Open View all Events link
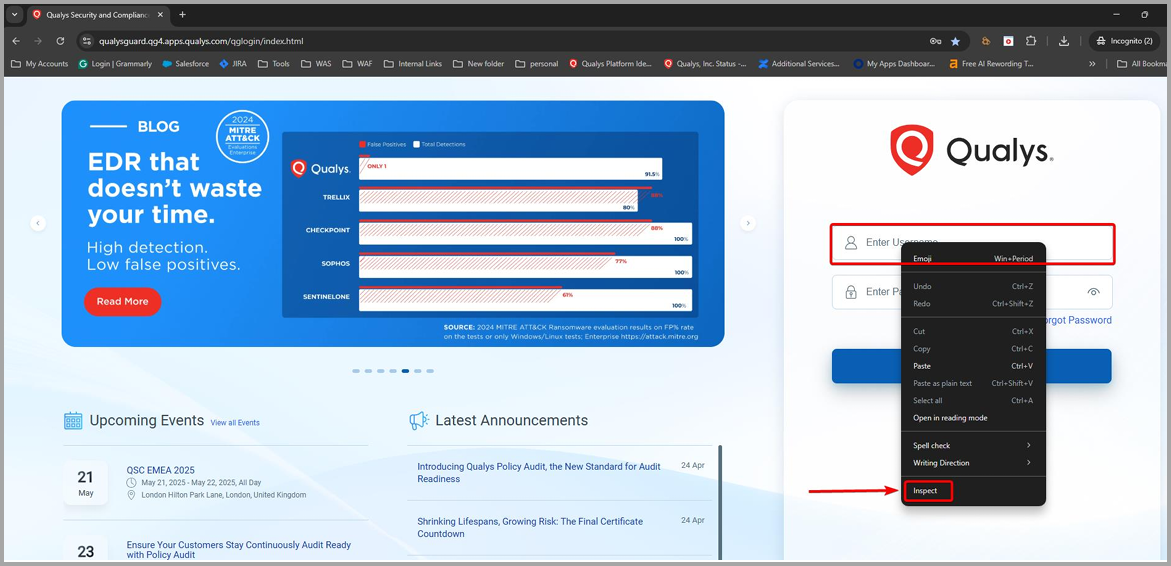Screen dimensions: 1171x566 [x=235, y=423]
